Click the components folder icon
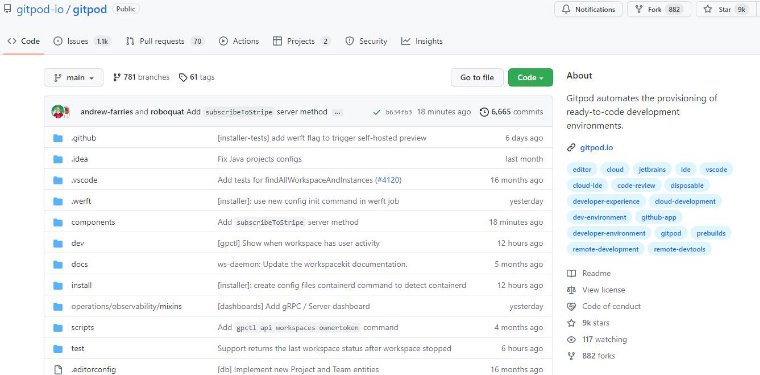This screenshot has height=375, width=760. click(58, 222)
